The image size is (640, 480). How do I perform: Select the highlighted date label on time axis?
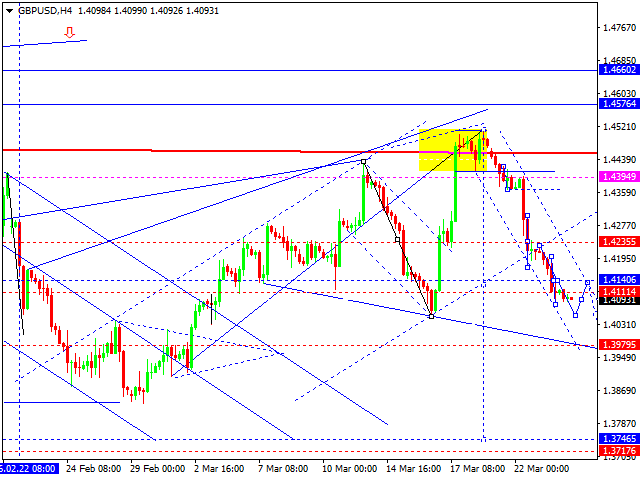pos(29,469)
